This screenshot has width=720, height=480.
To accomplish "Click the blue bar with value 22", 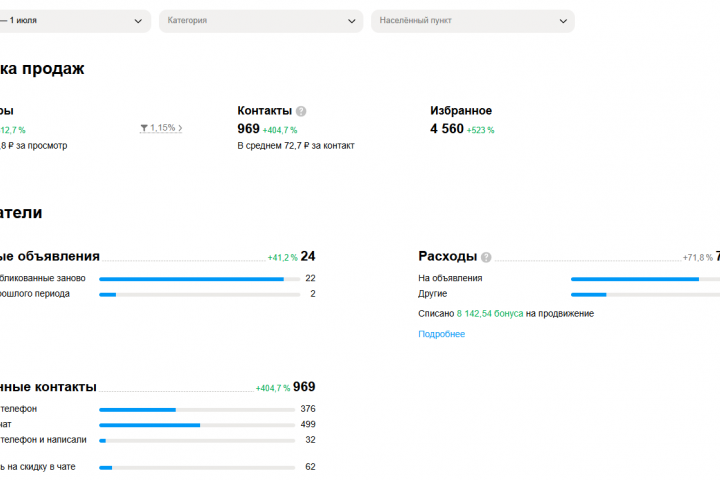I will point(200,279).
